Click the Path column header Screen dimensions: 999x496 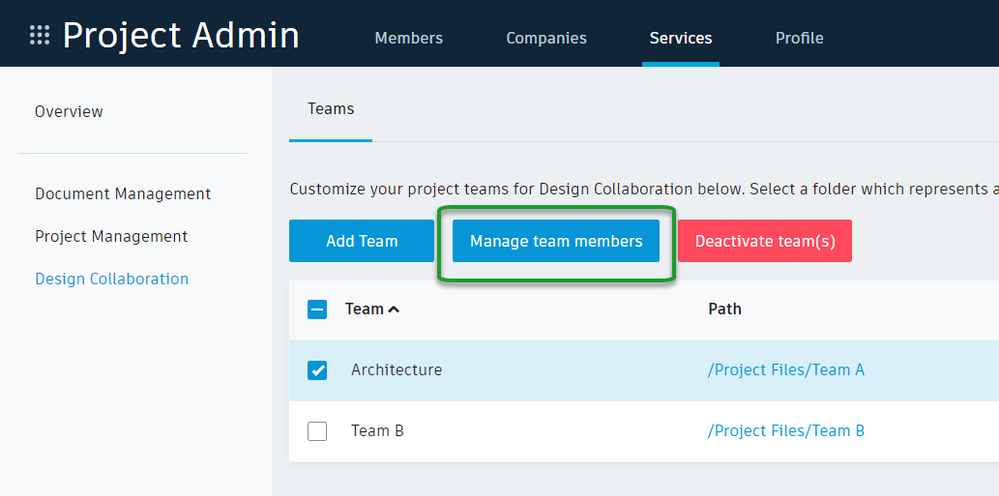pyautogui.click(x=724, y=309)
